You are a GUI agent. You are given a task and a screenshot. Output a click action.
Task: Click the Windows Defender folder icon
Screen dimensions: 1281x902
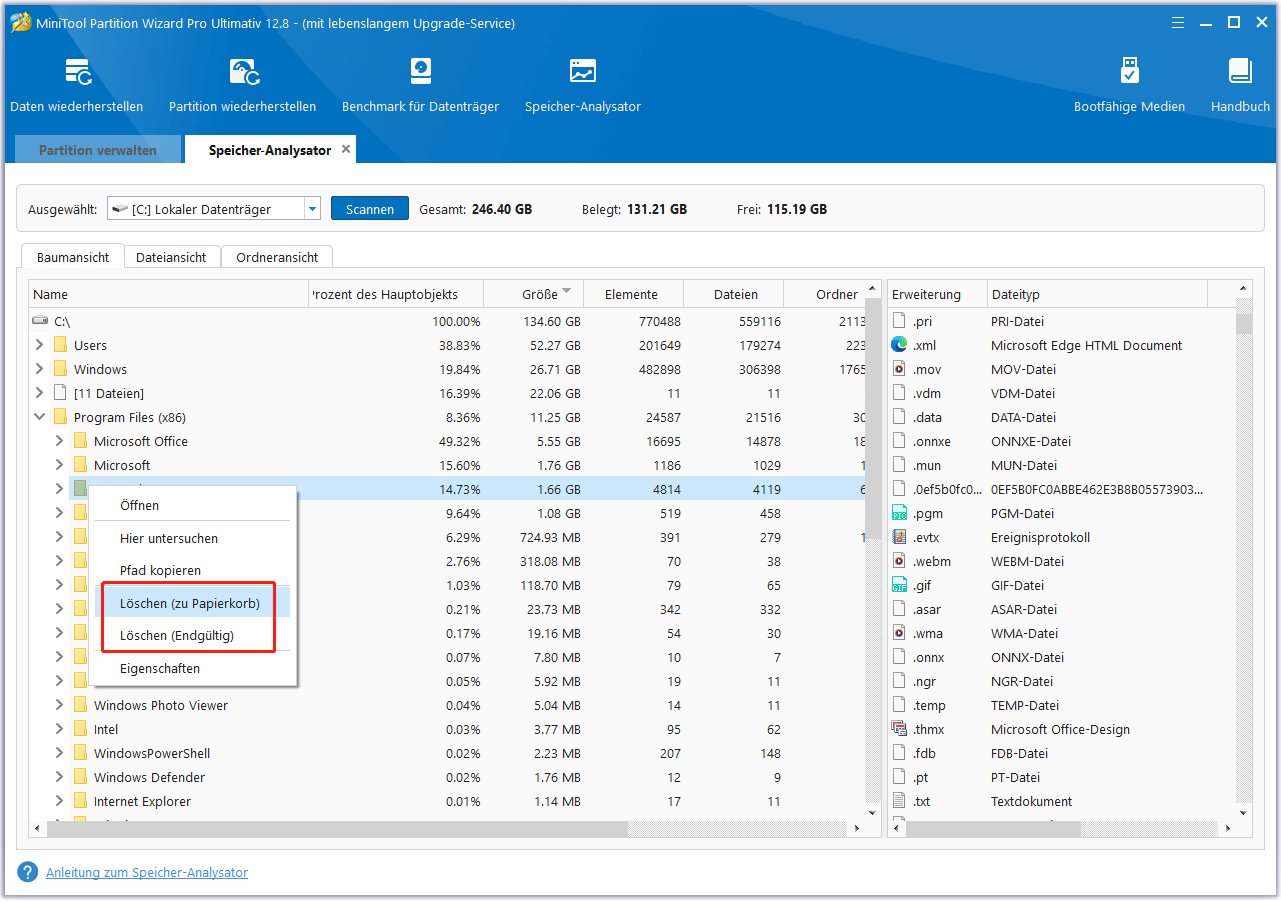click(81, 777)
